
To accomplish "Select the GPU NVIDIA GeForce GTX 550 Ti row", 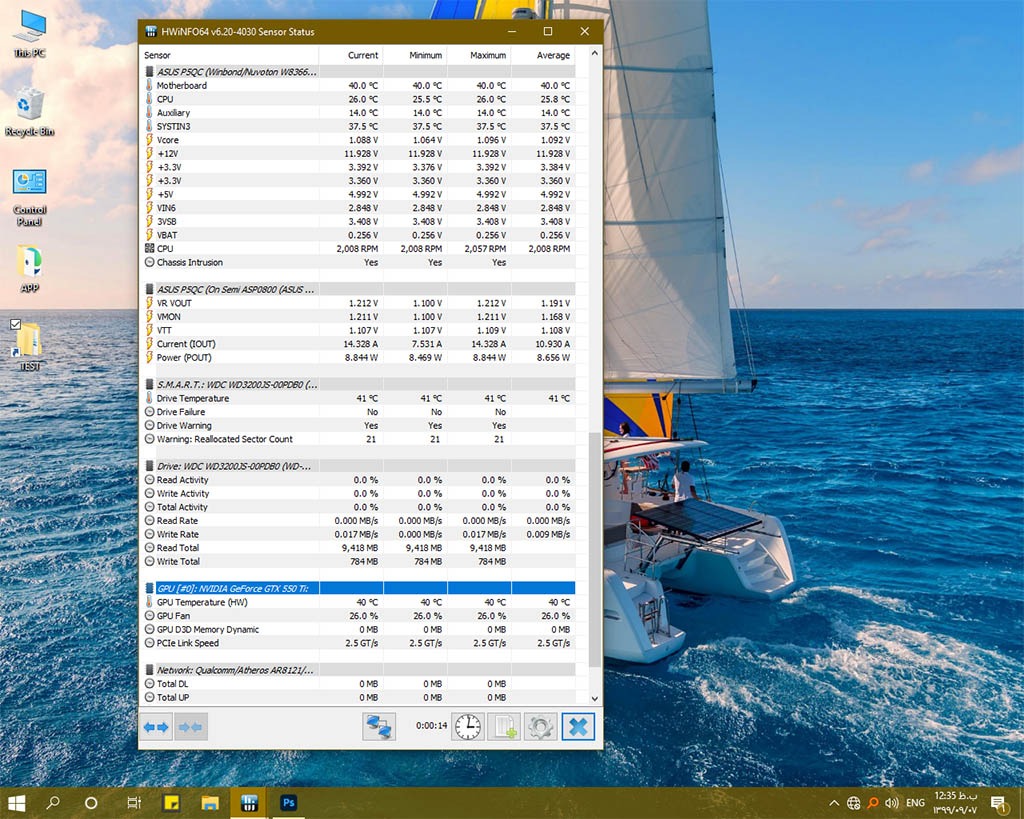I will [x=360, y=589].
